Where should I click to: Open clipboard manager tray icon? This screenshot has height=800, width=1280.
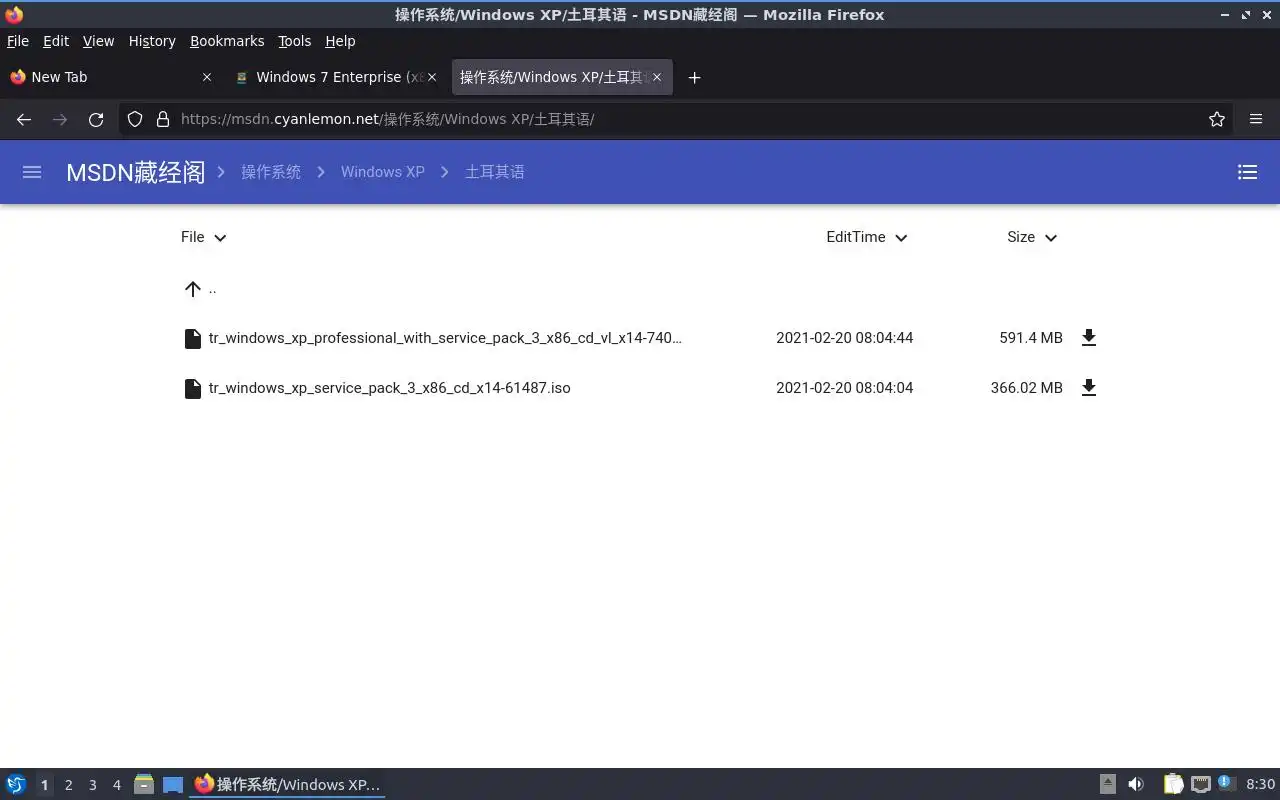click(x=1173, y=784)
